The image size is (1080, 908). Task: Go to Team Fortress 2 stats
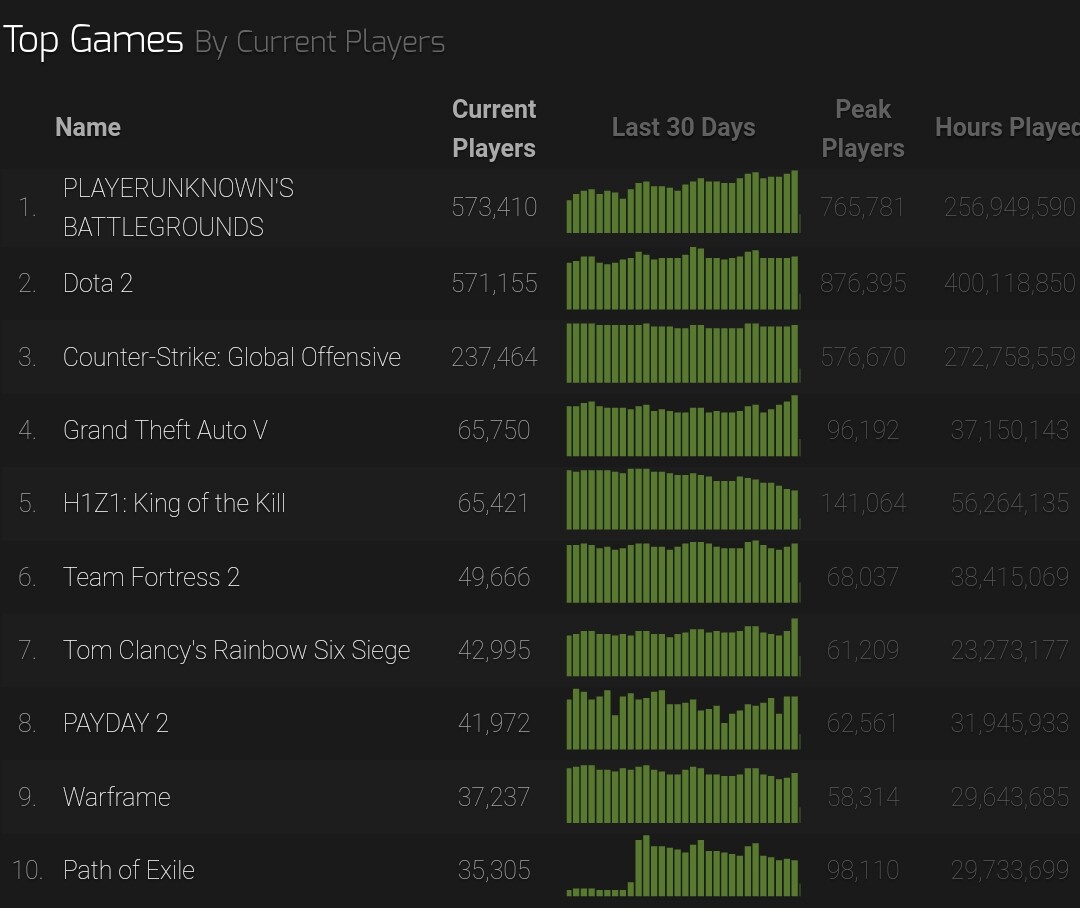[151, 577]
